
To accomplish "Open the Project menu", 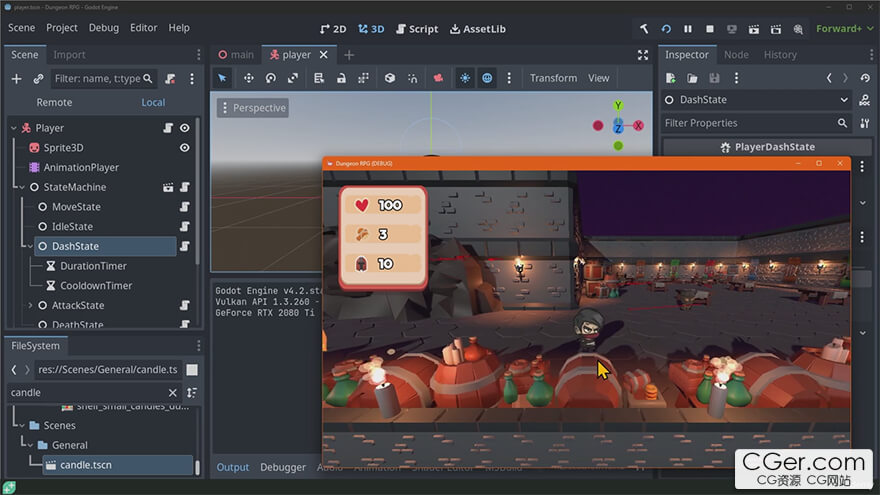I will tap(62, 28).
